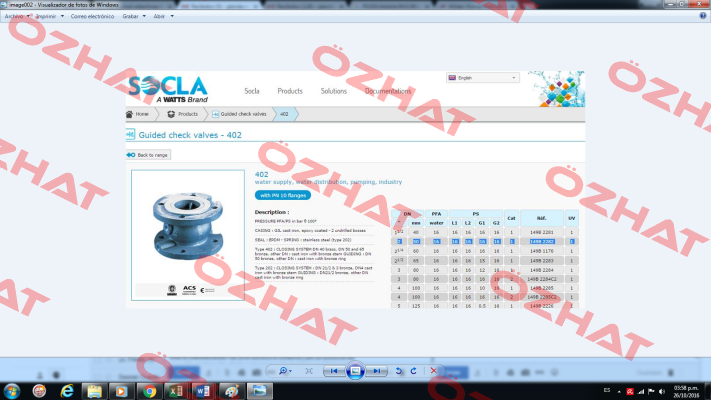Click Solutions in the site navigation

(334, 91)
